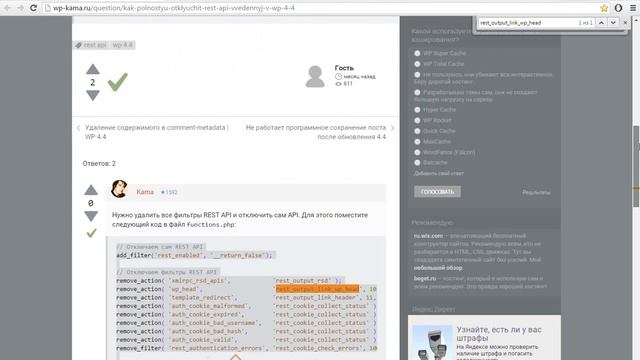Click the small accepted-answer checkmark
The height and width of the screenshot is (360, 640).
pos(91,233)
